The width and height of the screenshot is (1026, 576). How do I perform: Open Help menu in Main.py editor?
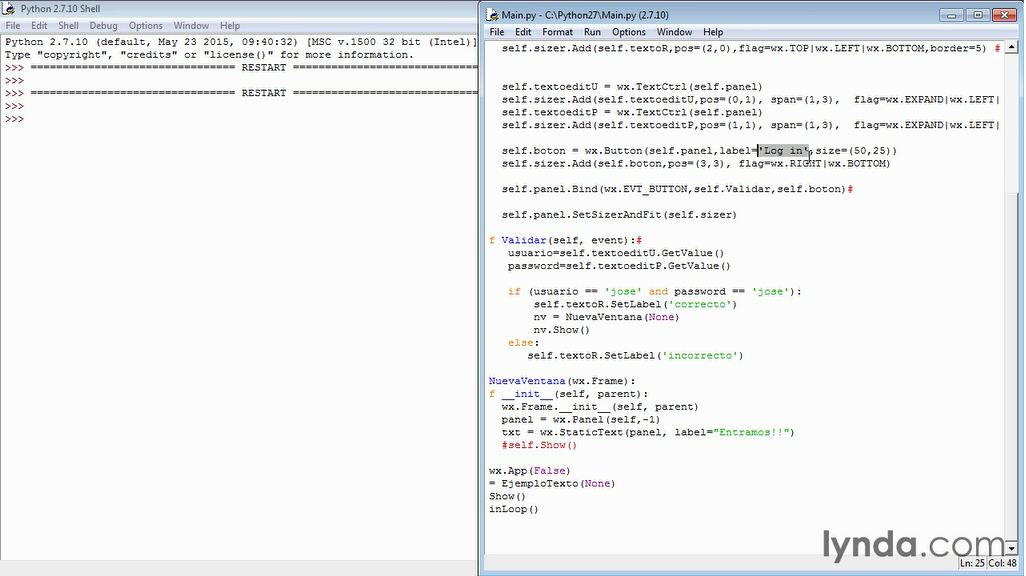pos(713,32)
